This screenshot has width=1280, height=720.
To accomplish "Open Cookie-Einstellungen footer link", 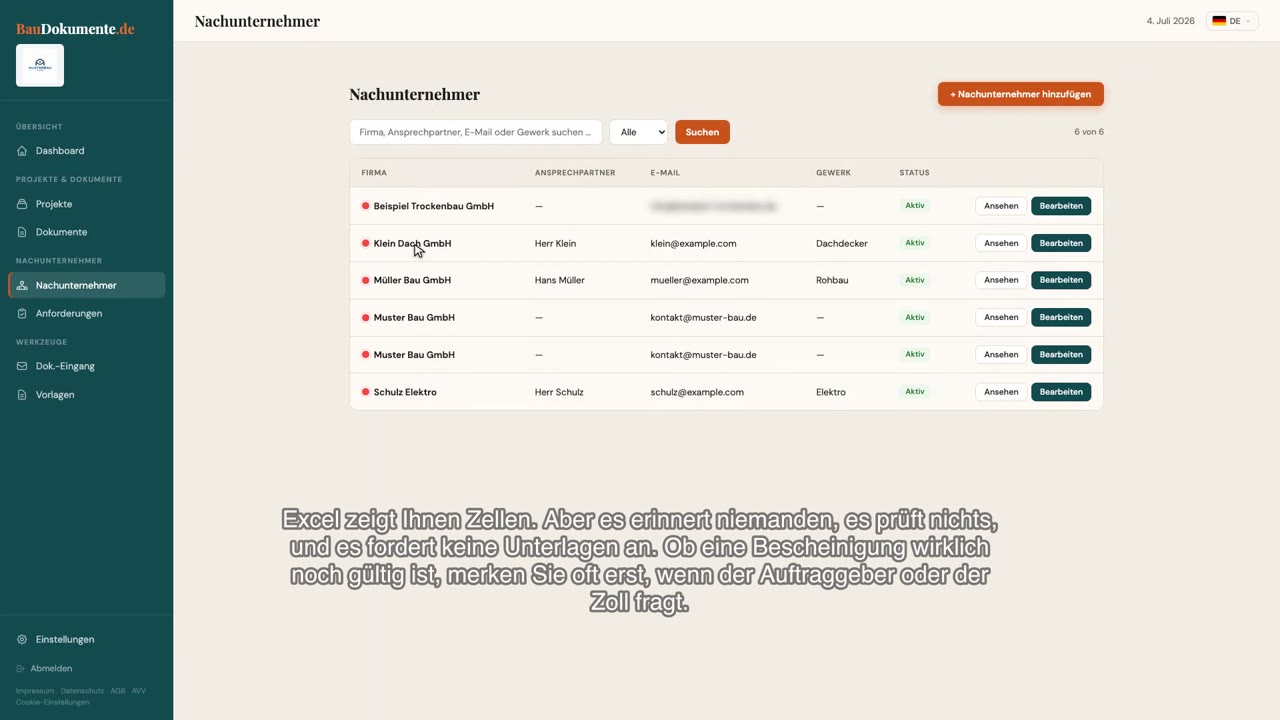I will 52,702.
